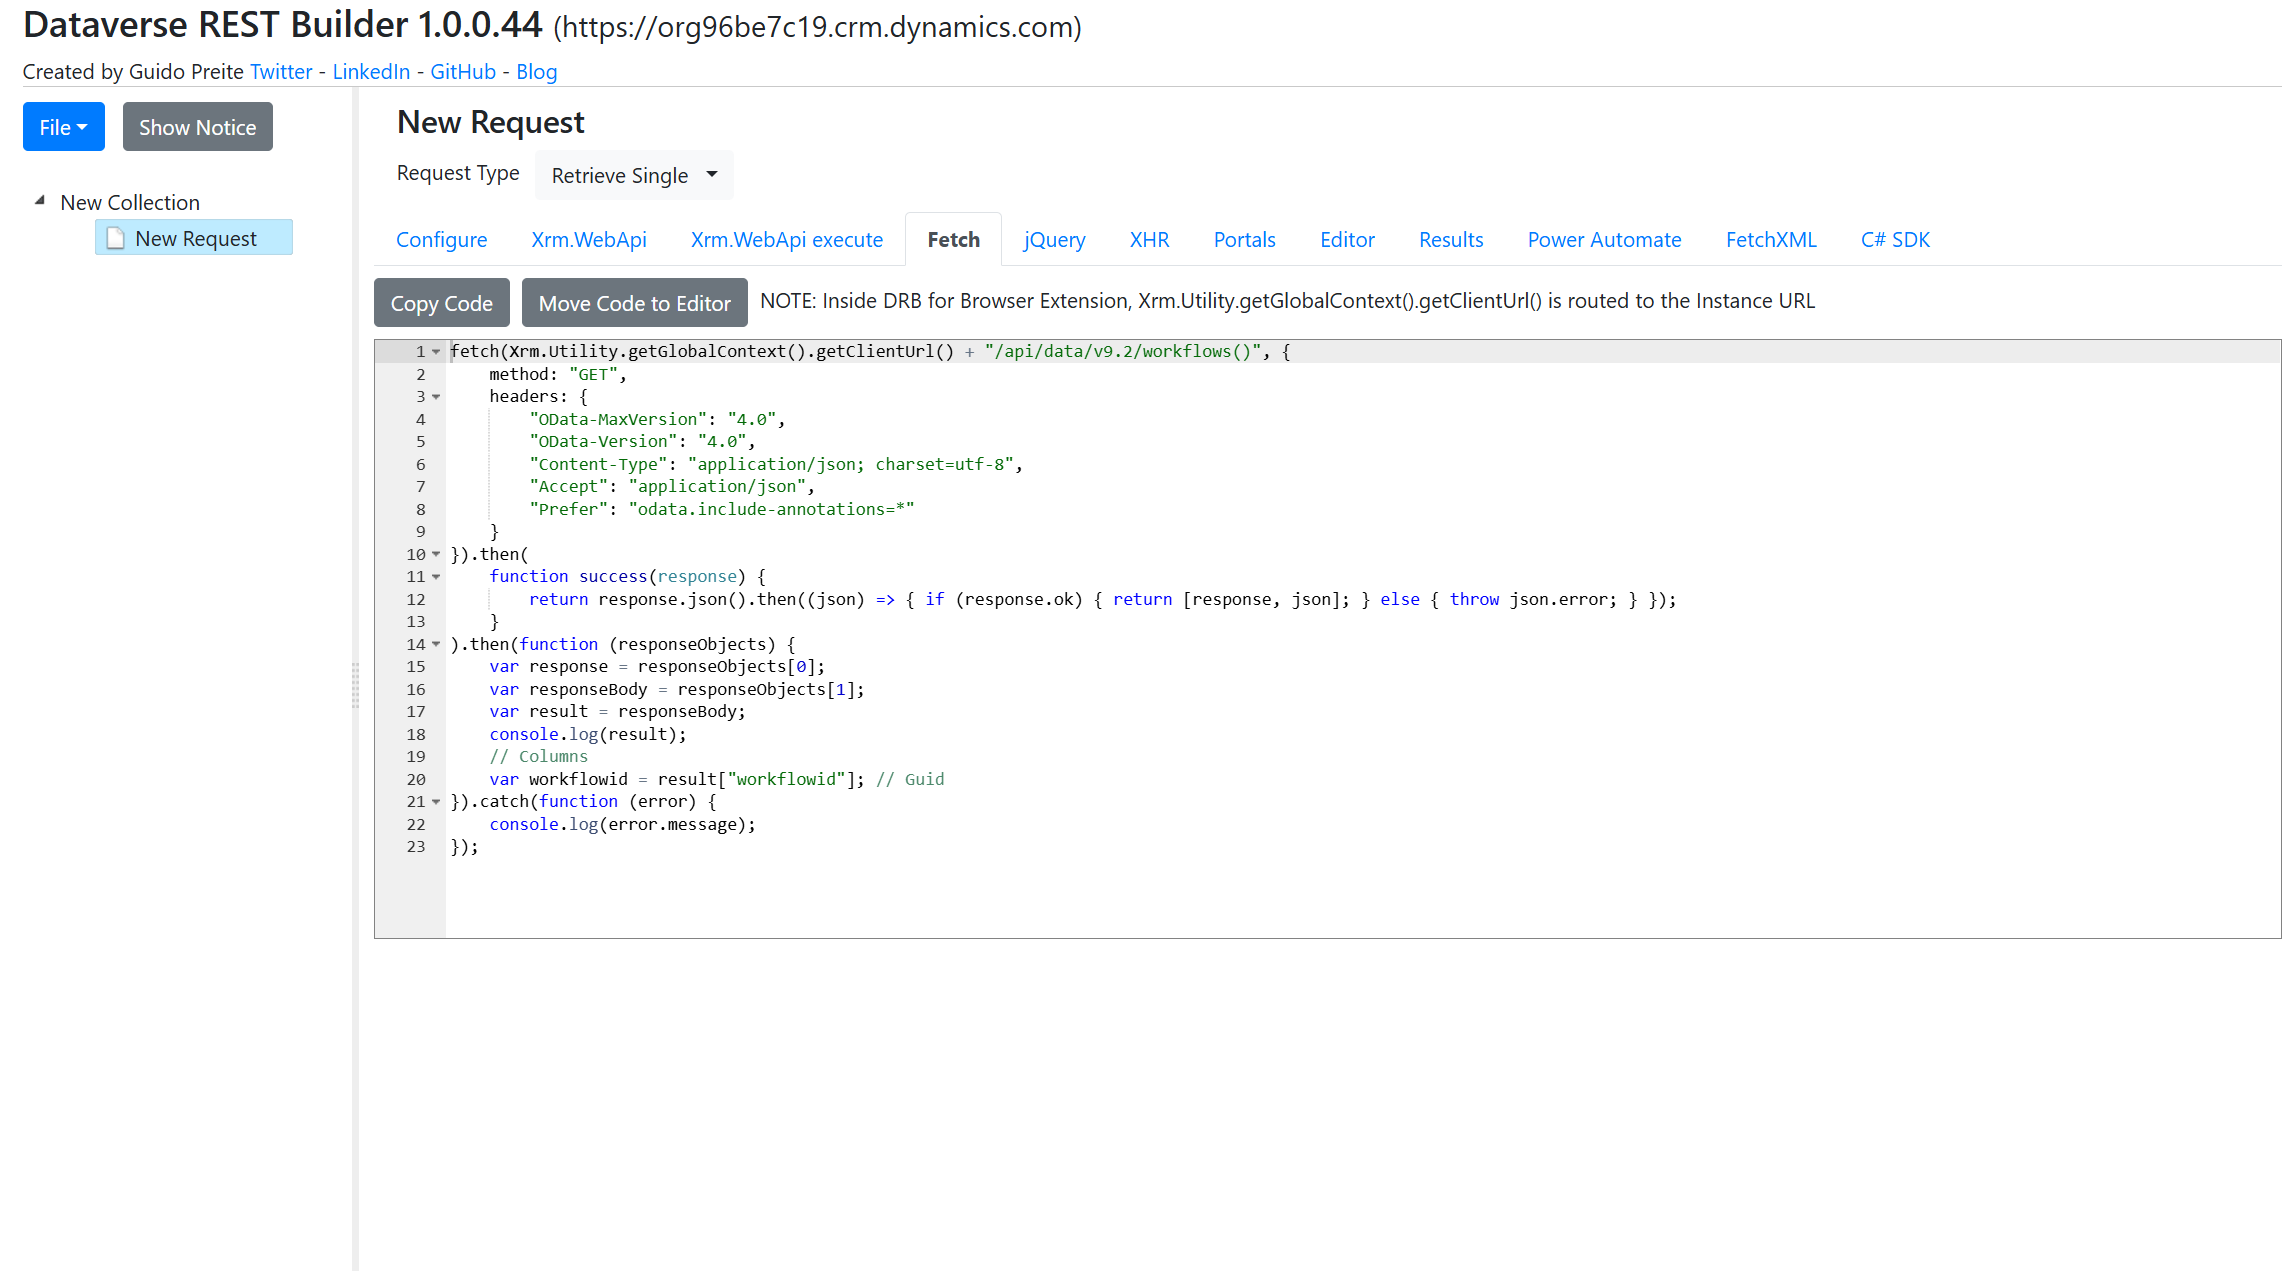
Task: Open the File dropdown menu
Action: tap(64, 127)
